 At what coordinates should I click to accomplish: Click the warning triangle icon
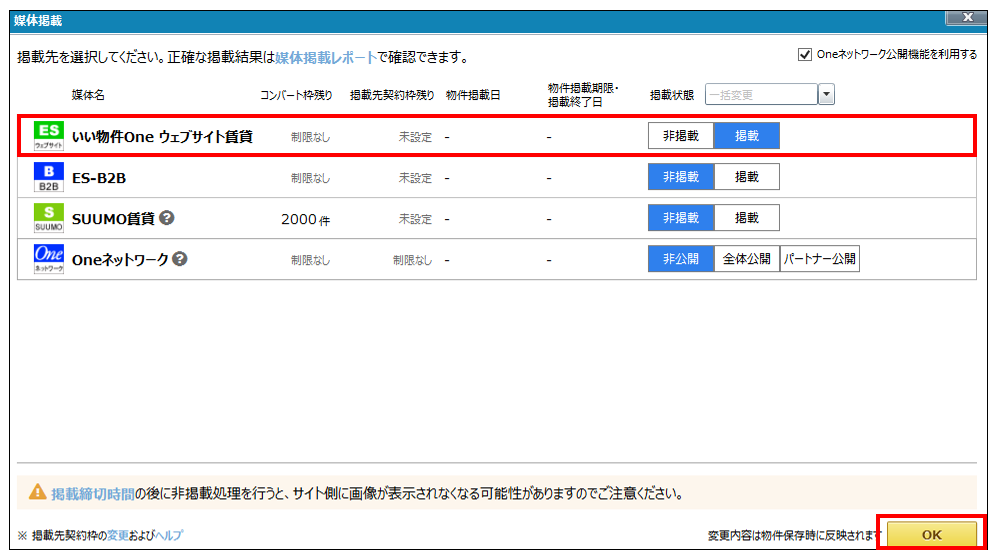click(x=37, y=492)
